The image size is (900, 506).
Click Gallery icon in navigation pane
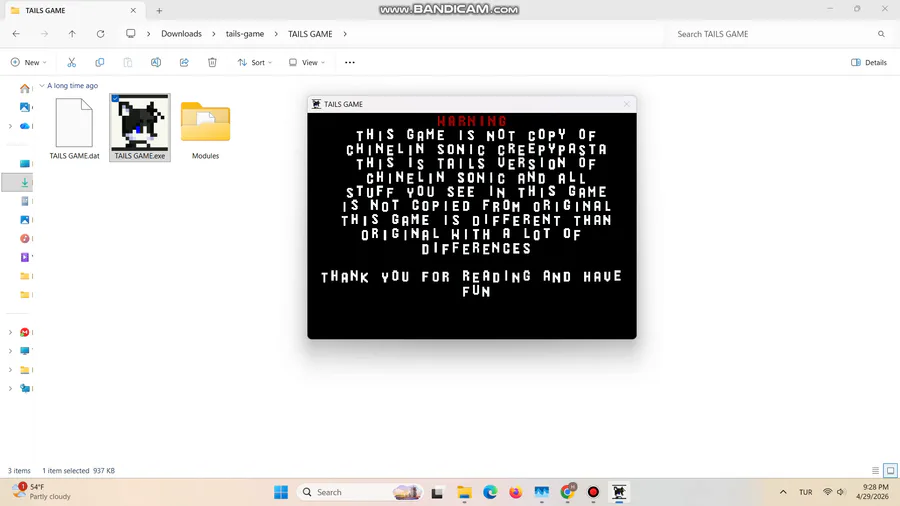(25, 107)
